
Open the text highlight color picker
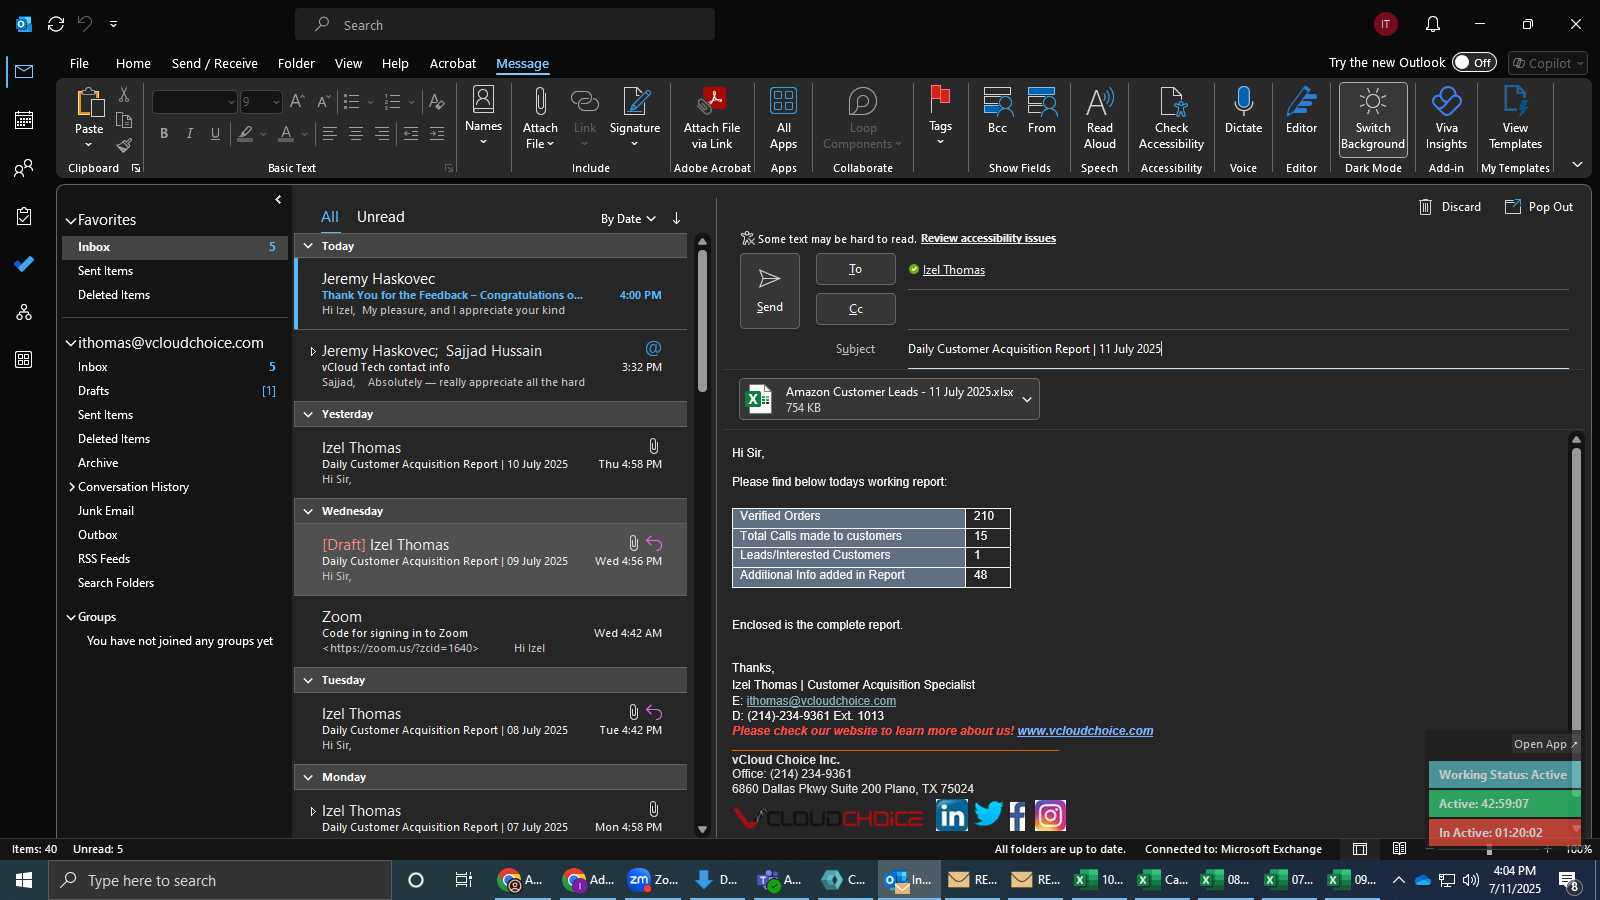[x=264, y=134]
